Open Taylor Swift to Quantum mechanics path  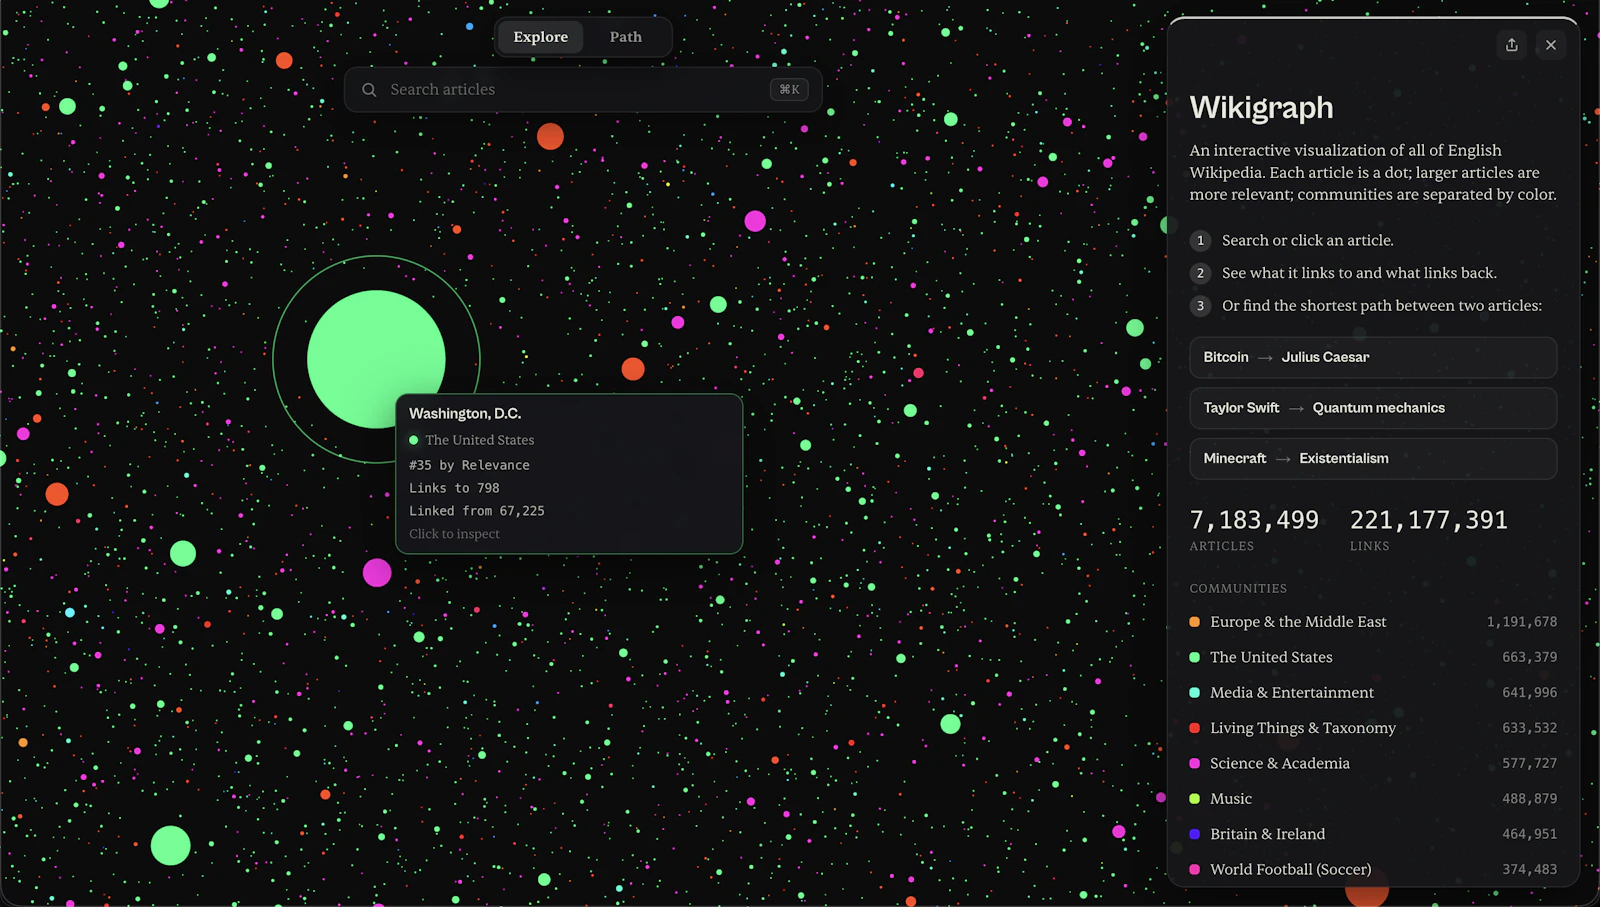point(1373,408)
